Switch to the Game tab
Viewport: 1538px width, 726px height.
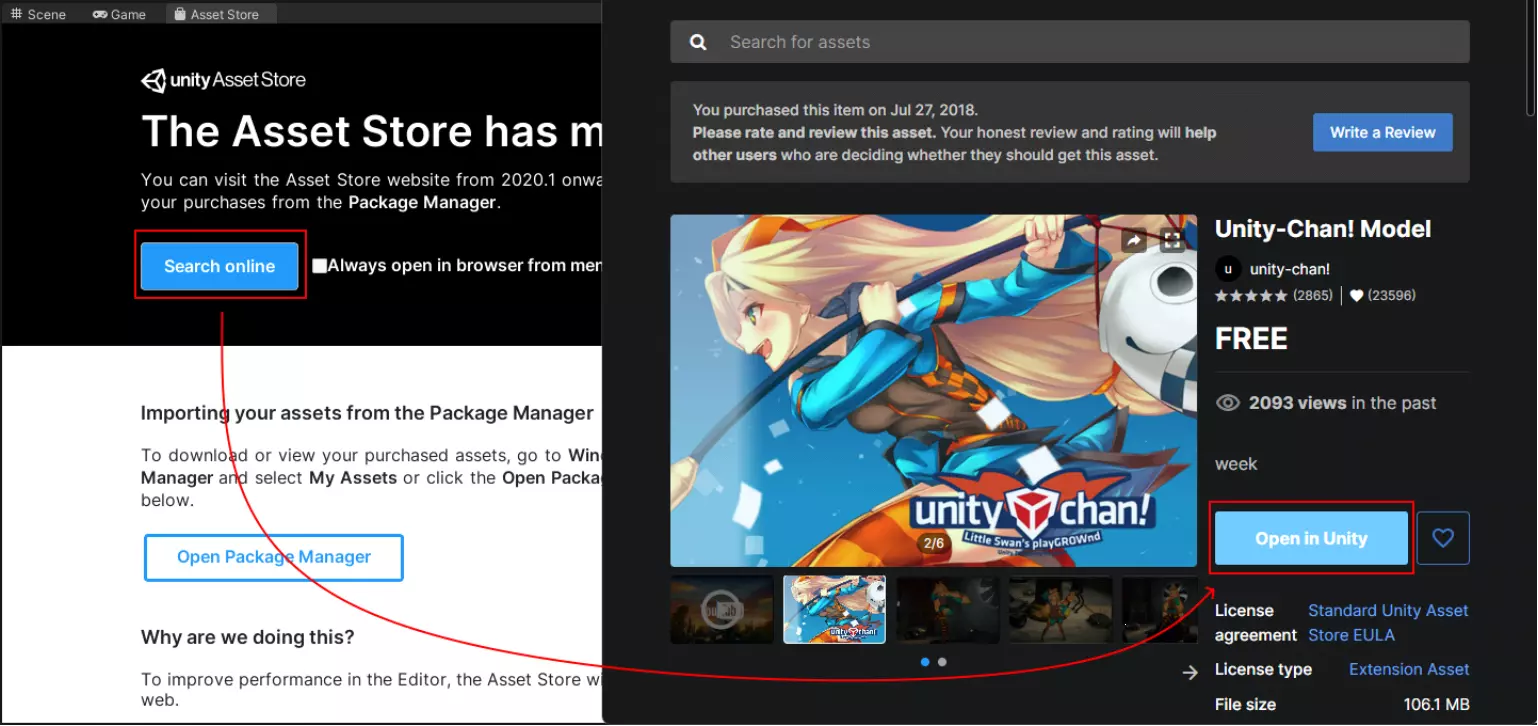click(x=119, y=14)
